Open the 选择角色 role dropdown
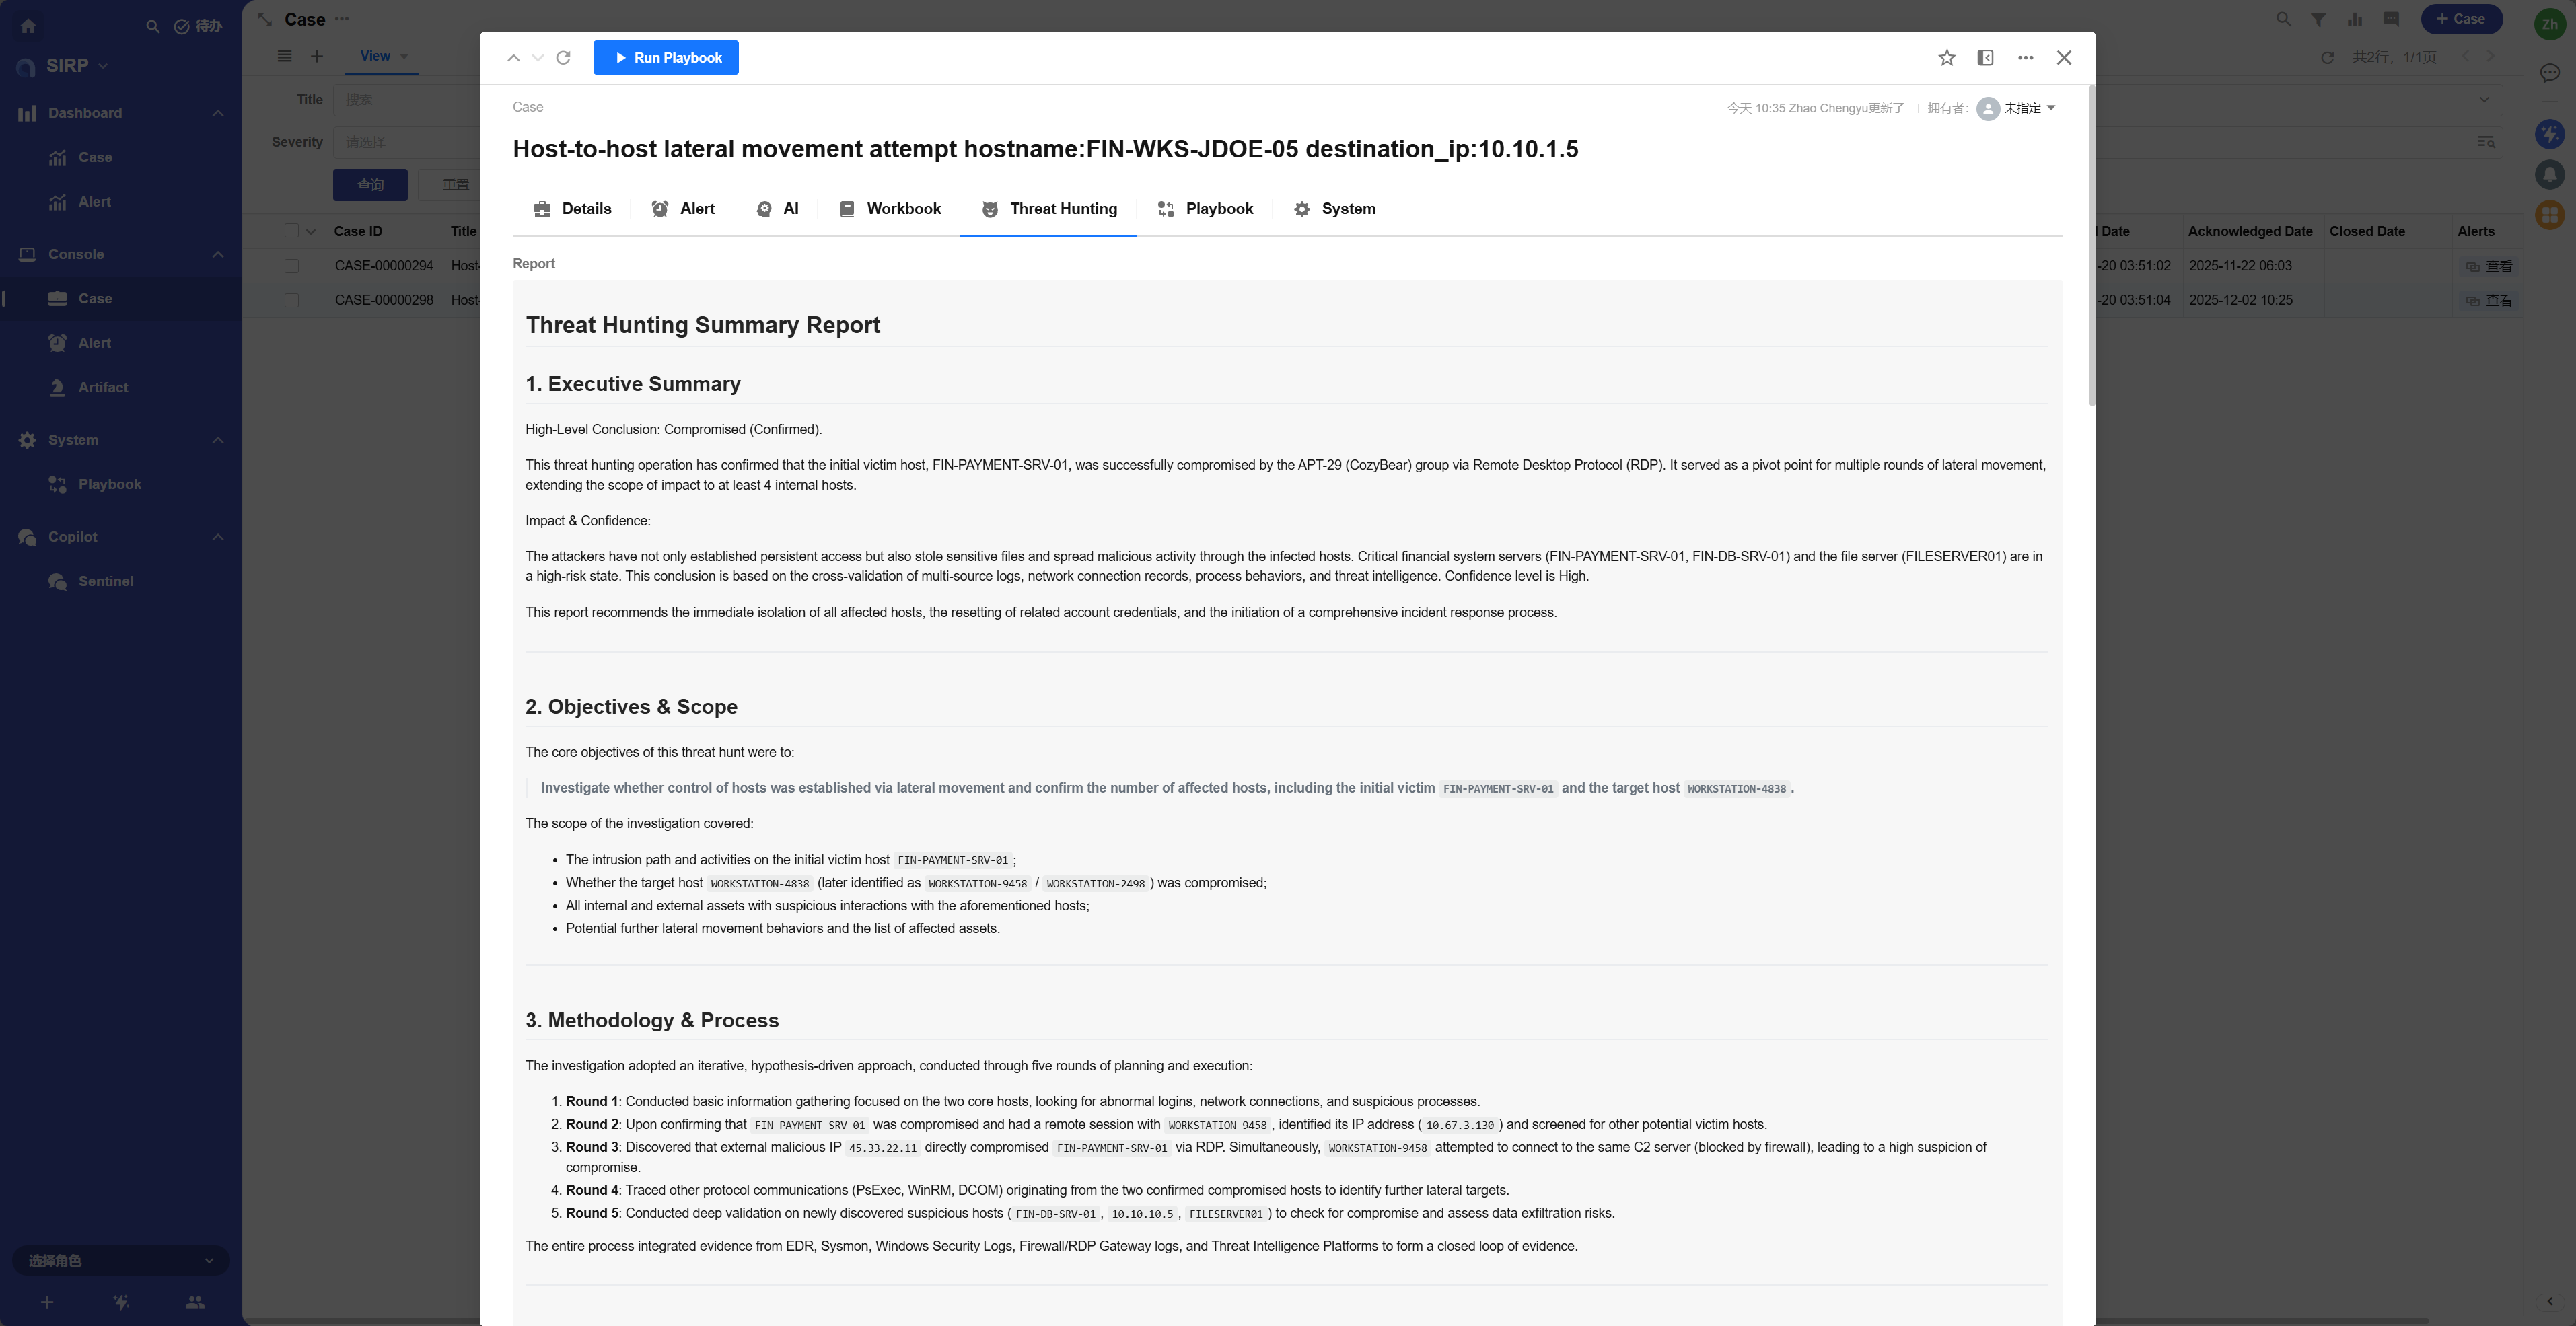2576x1326 pixels. pos(120,1260)
